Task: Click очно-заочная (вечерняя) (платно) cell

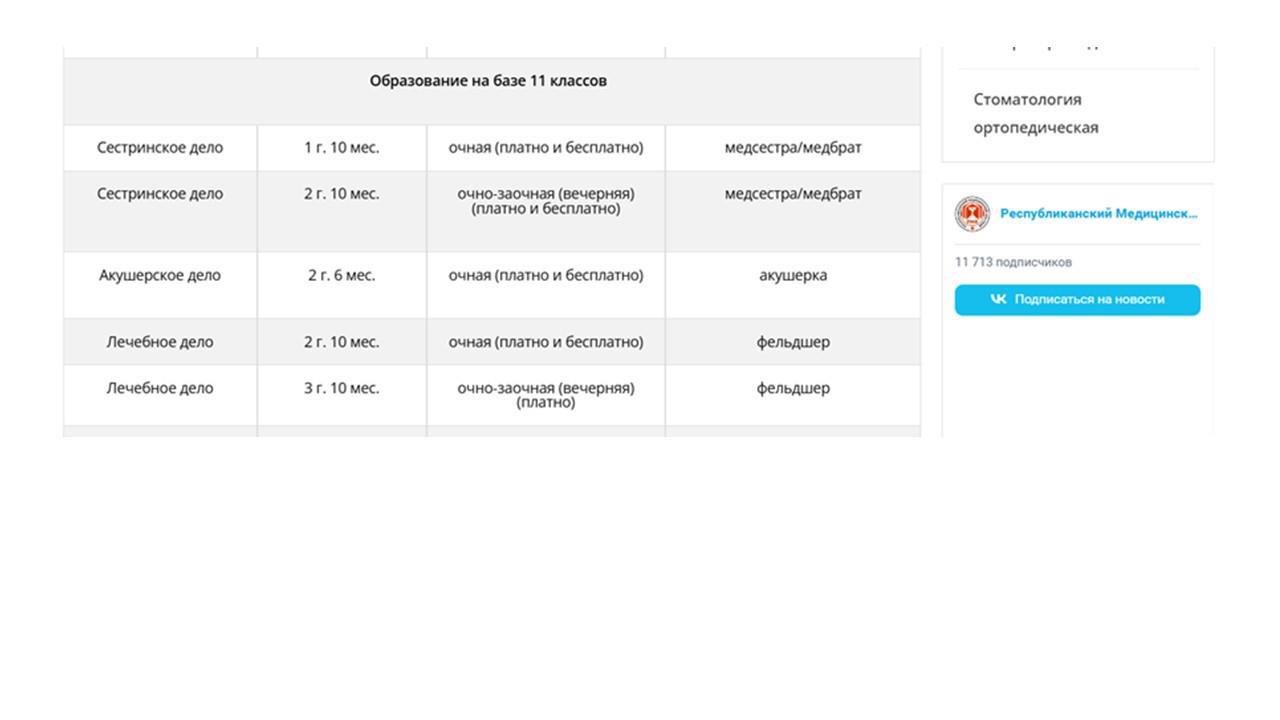Action: (x=545, y=395)
